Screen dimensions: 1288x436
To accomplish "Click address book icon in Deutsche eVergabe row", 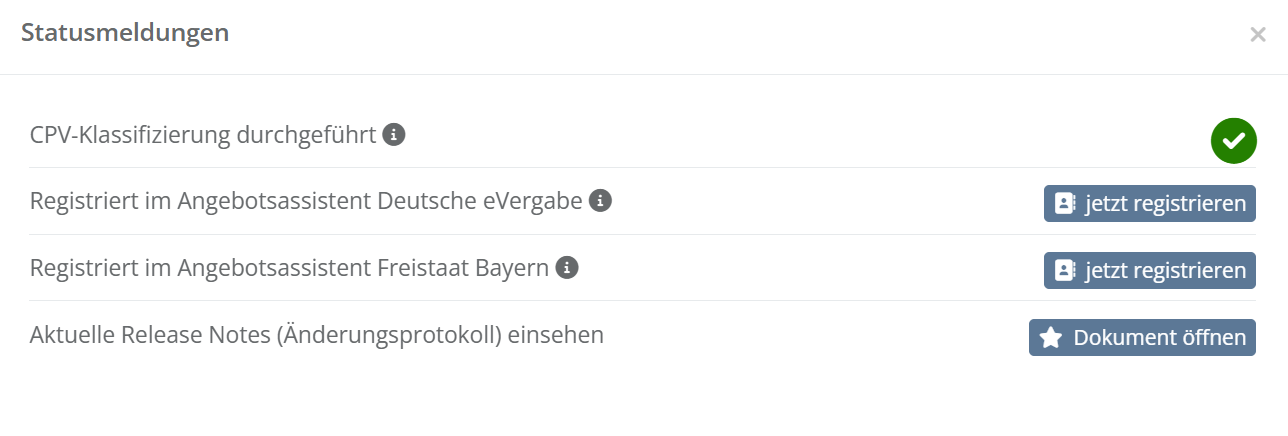I will pyautogui.click(x=1065, y=204).
